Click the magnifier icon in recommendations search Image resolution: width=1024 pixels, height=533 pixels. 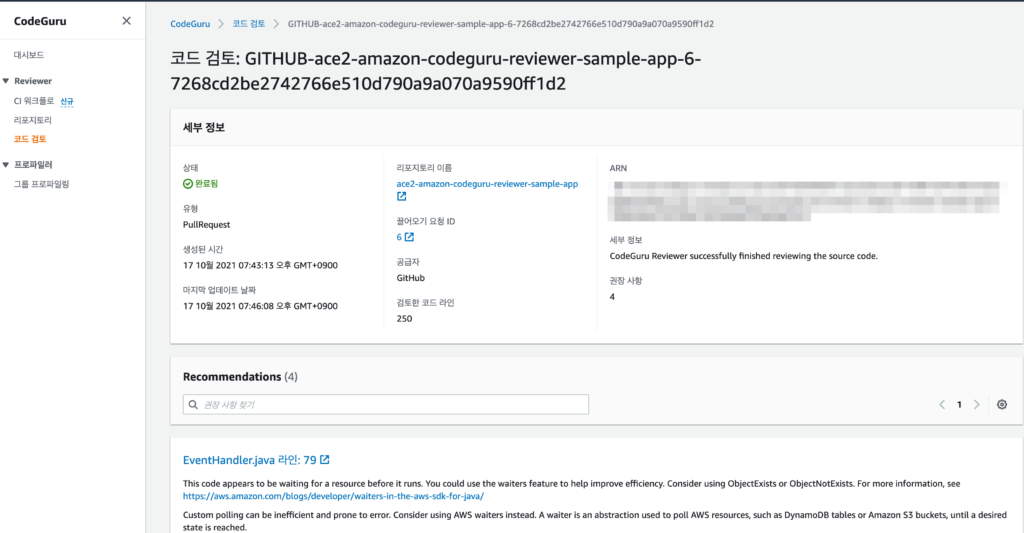(x=193, y=404)
